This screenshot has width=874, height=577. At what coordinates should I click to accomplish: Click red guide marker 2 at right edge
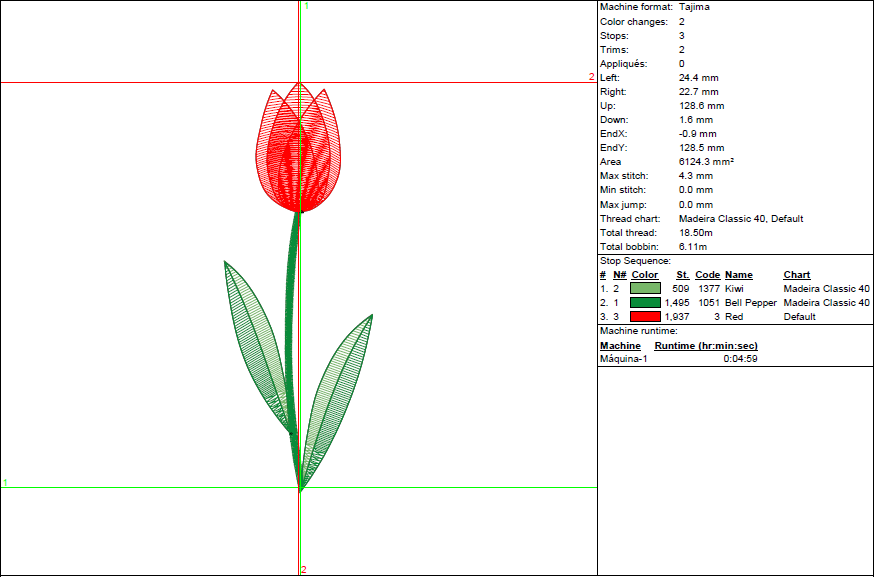pyautogui.click(x=591, y=77)
